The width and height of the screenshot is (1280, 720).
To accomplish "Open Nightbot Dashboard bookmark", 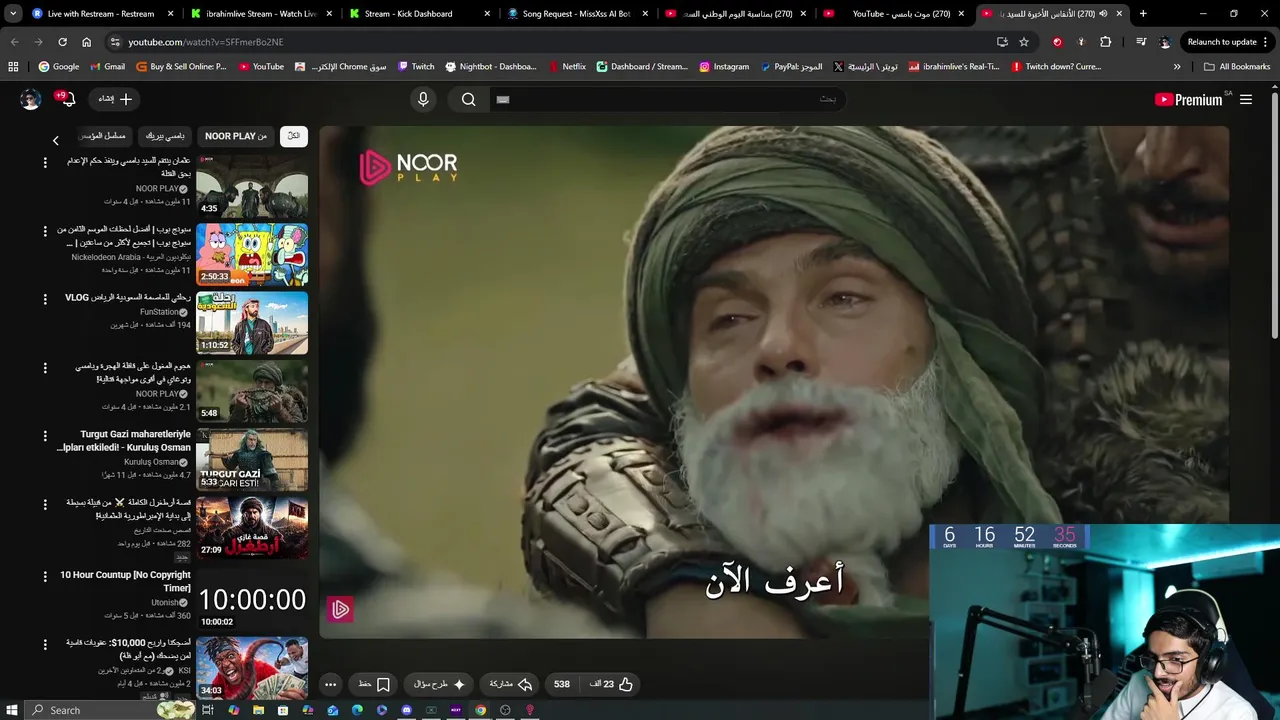I will (490, 66).
